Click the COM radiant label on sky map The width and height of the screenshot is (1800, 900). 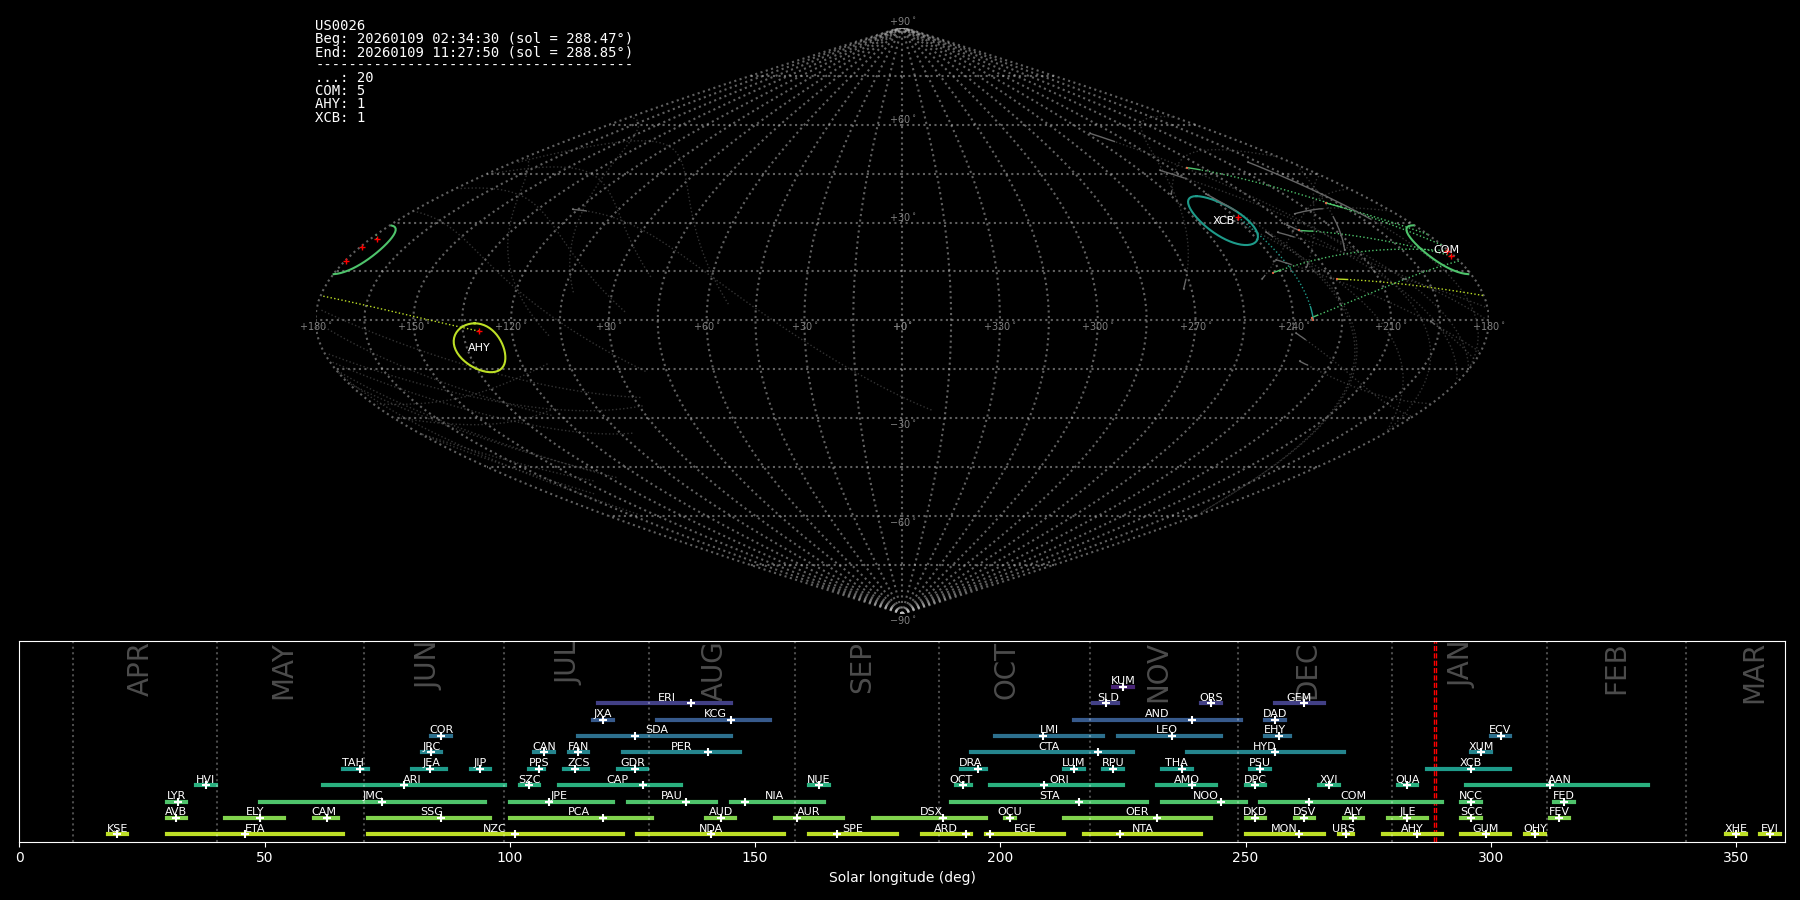1446,250
